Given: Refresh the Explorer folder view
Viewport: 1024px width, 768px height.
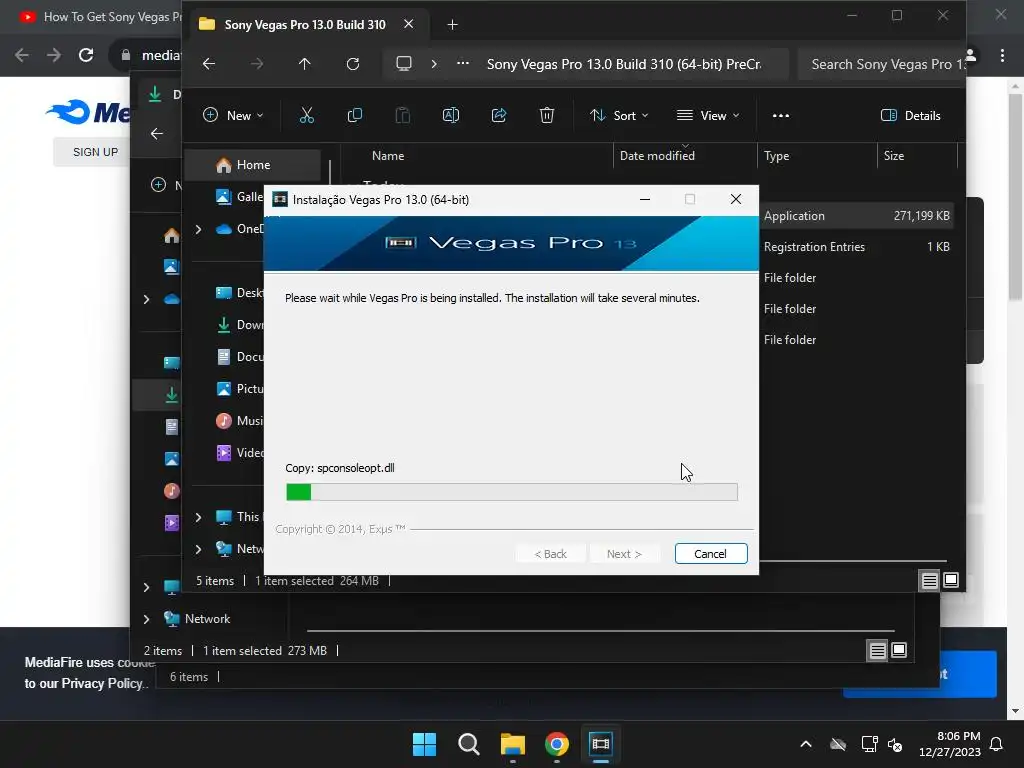Looking at the screenshot, I should 353,64.
